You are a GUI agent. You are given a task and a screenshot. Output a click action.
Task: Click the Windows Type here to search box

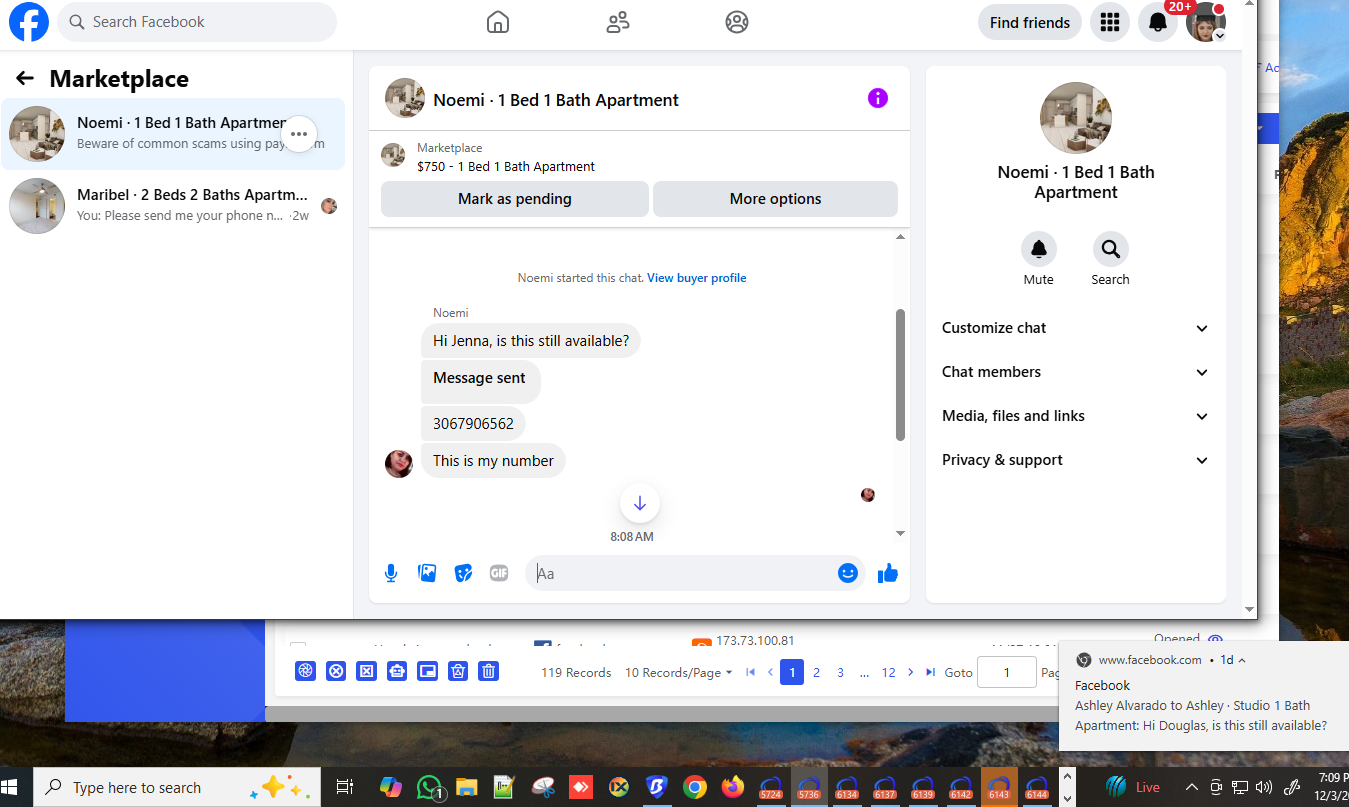[177, 787]
